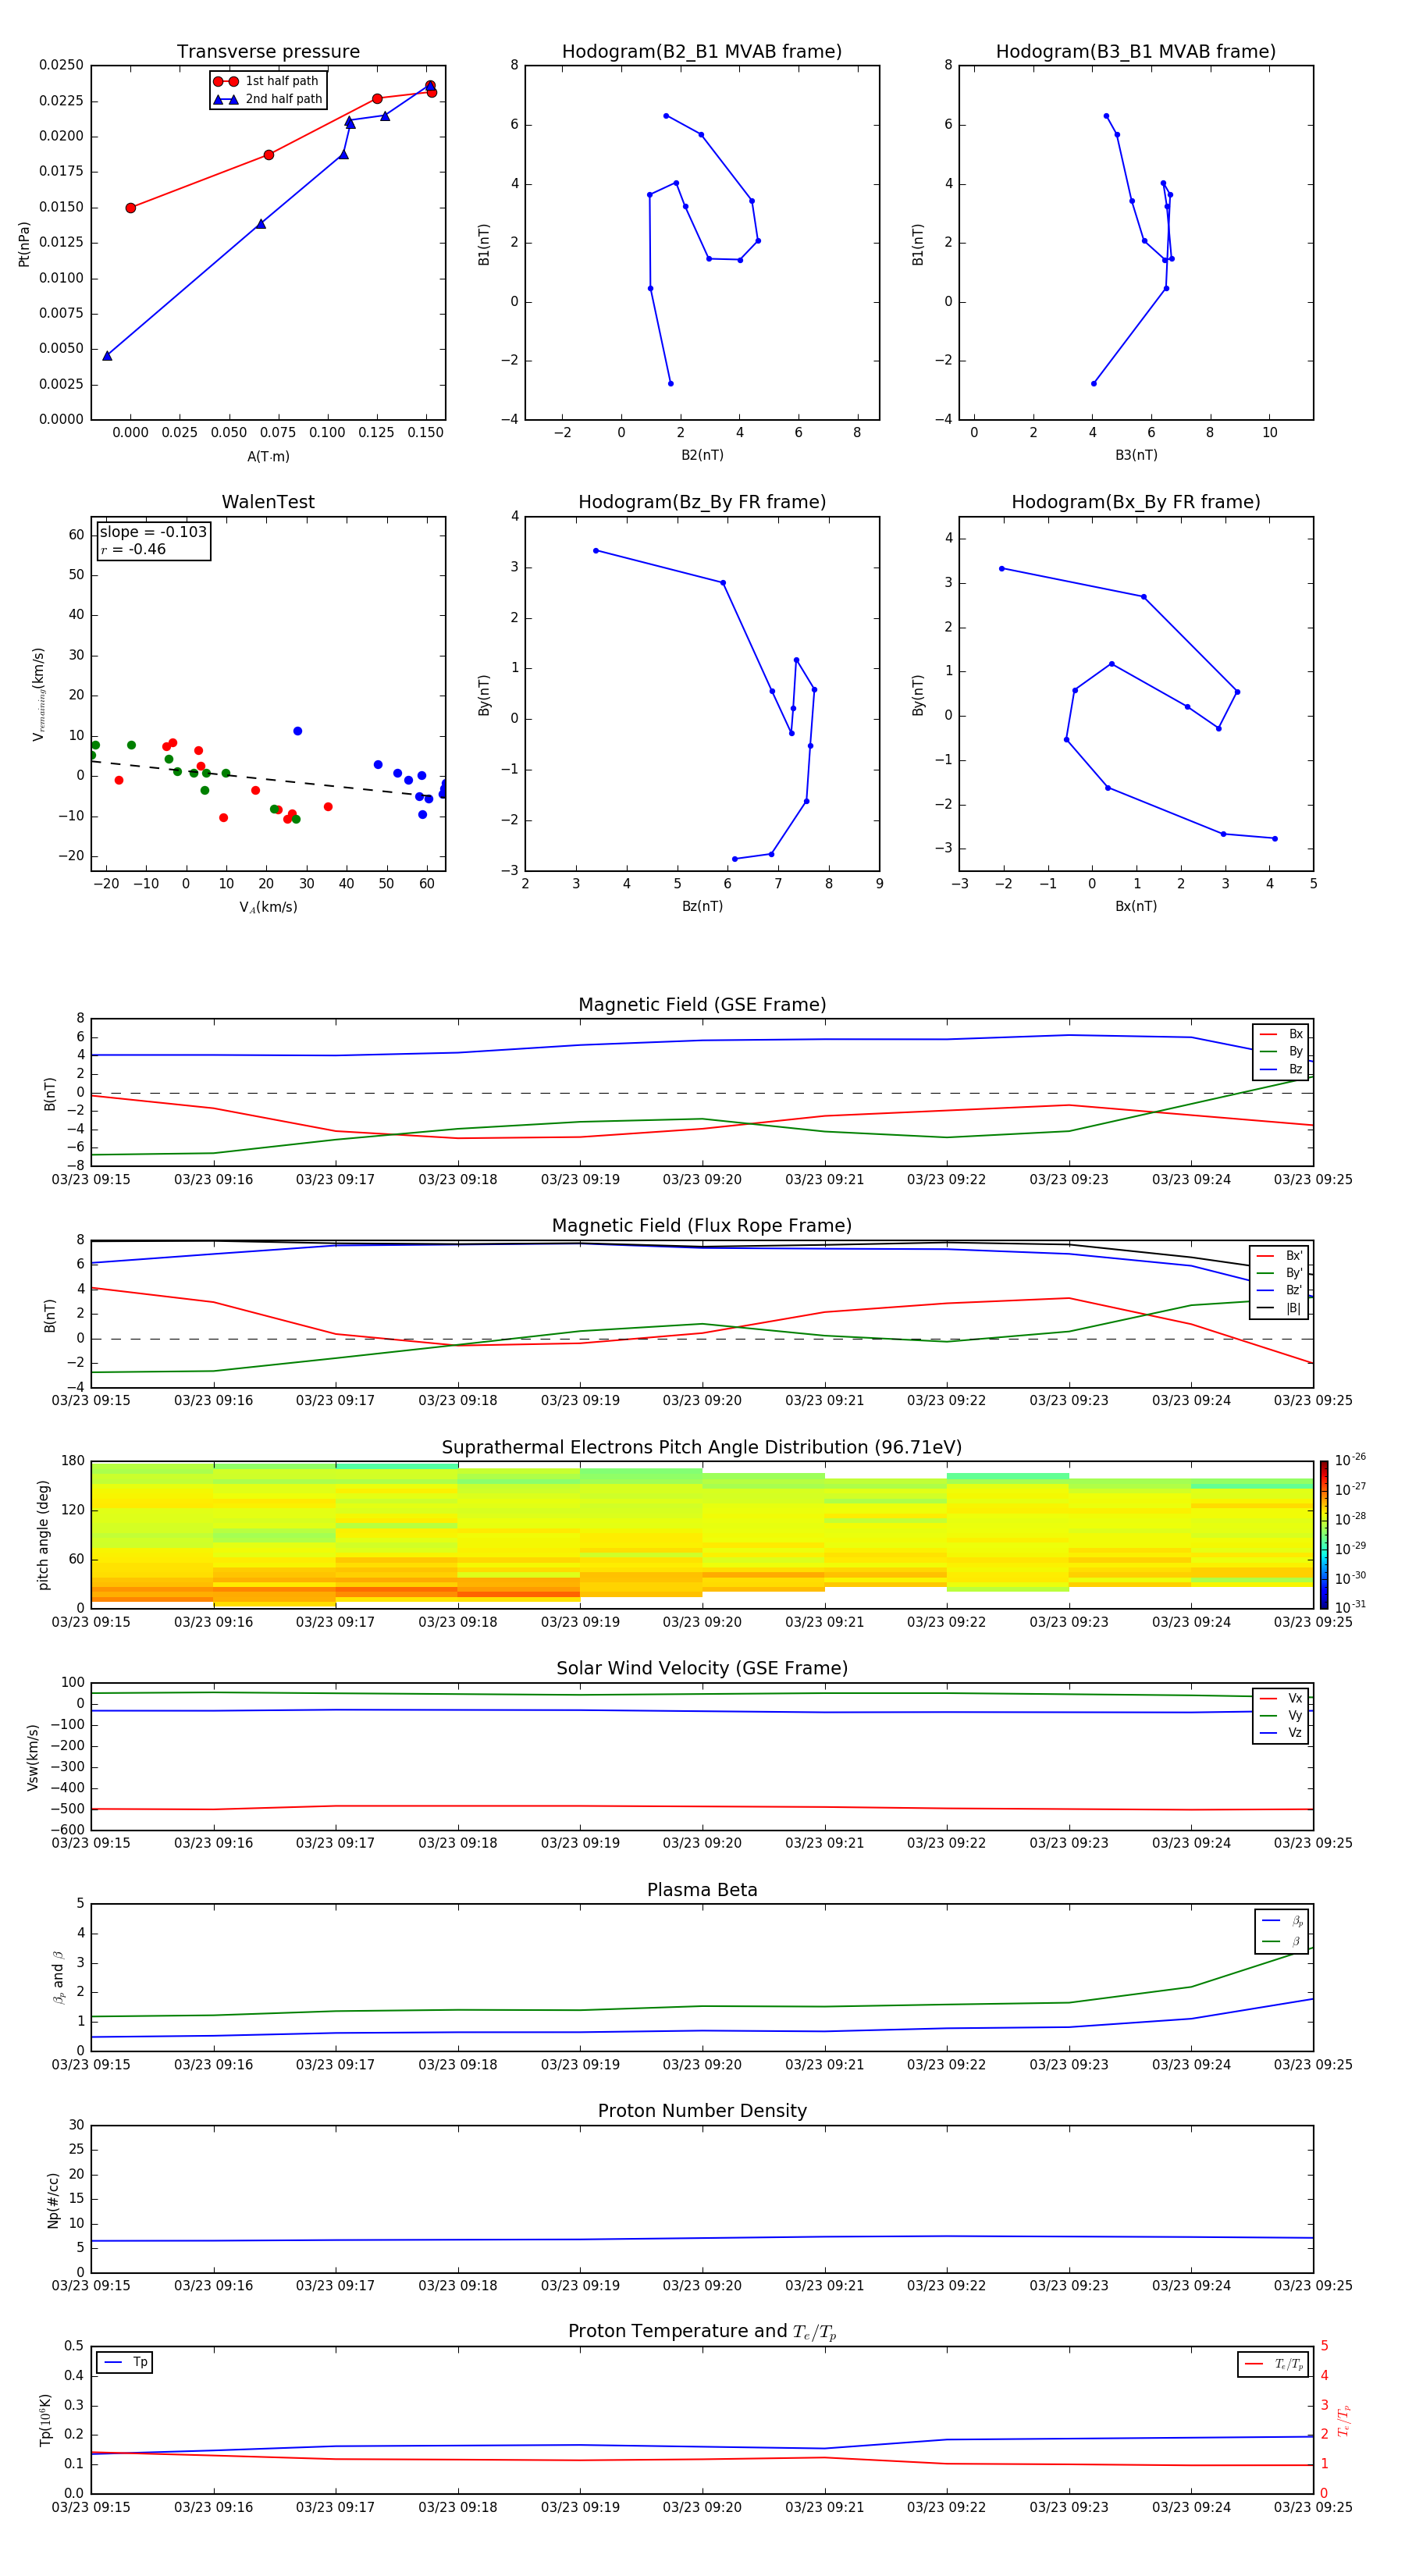The height and width of the screenshot is (2576, 1405).
Task: Click 'Vsw(km/s)' y-axis label
Action: pos(33,1757)
